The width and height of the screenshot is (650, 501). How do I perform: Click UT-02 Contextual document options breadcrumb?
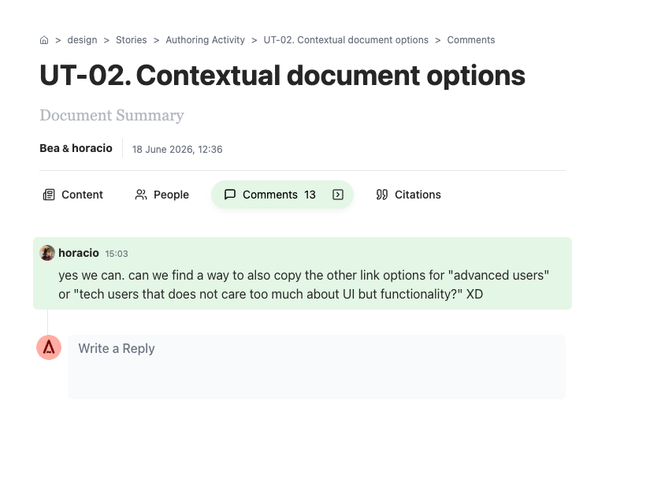[346, 40]
